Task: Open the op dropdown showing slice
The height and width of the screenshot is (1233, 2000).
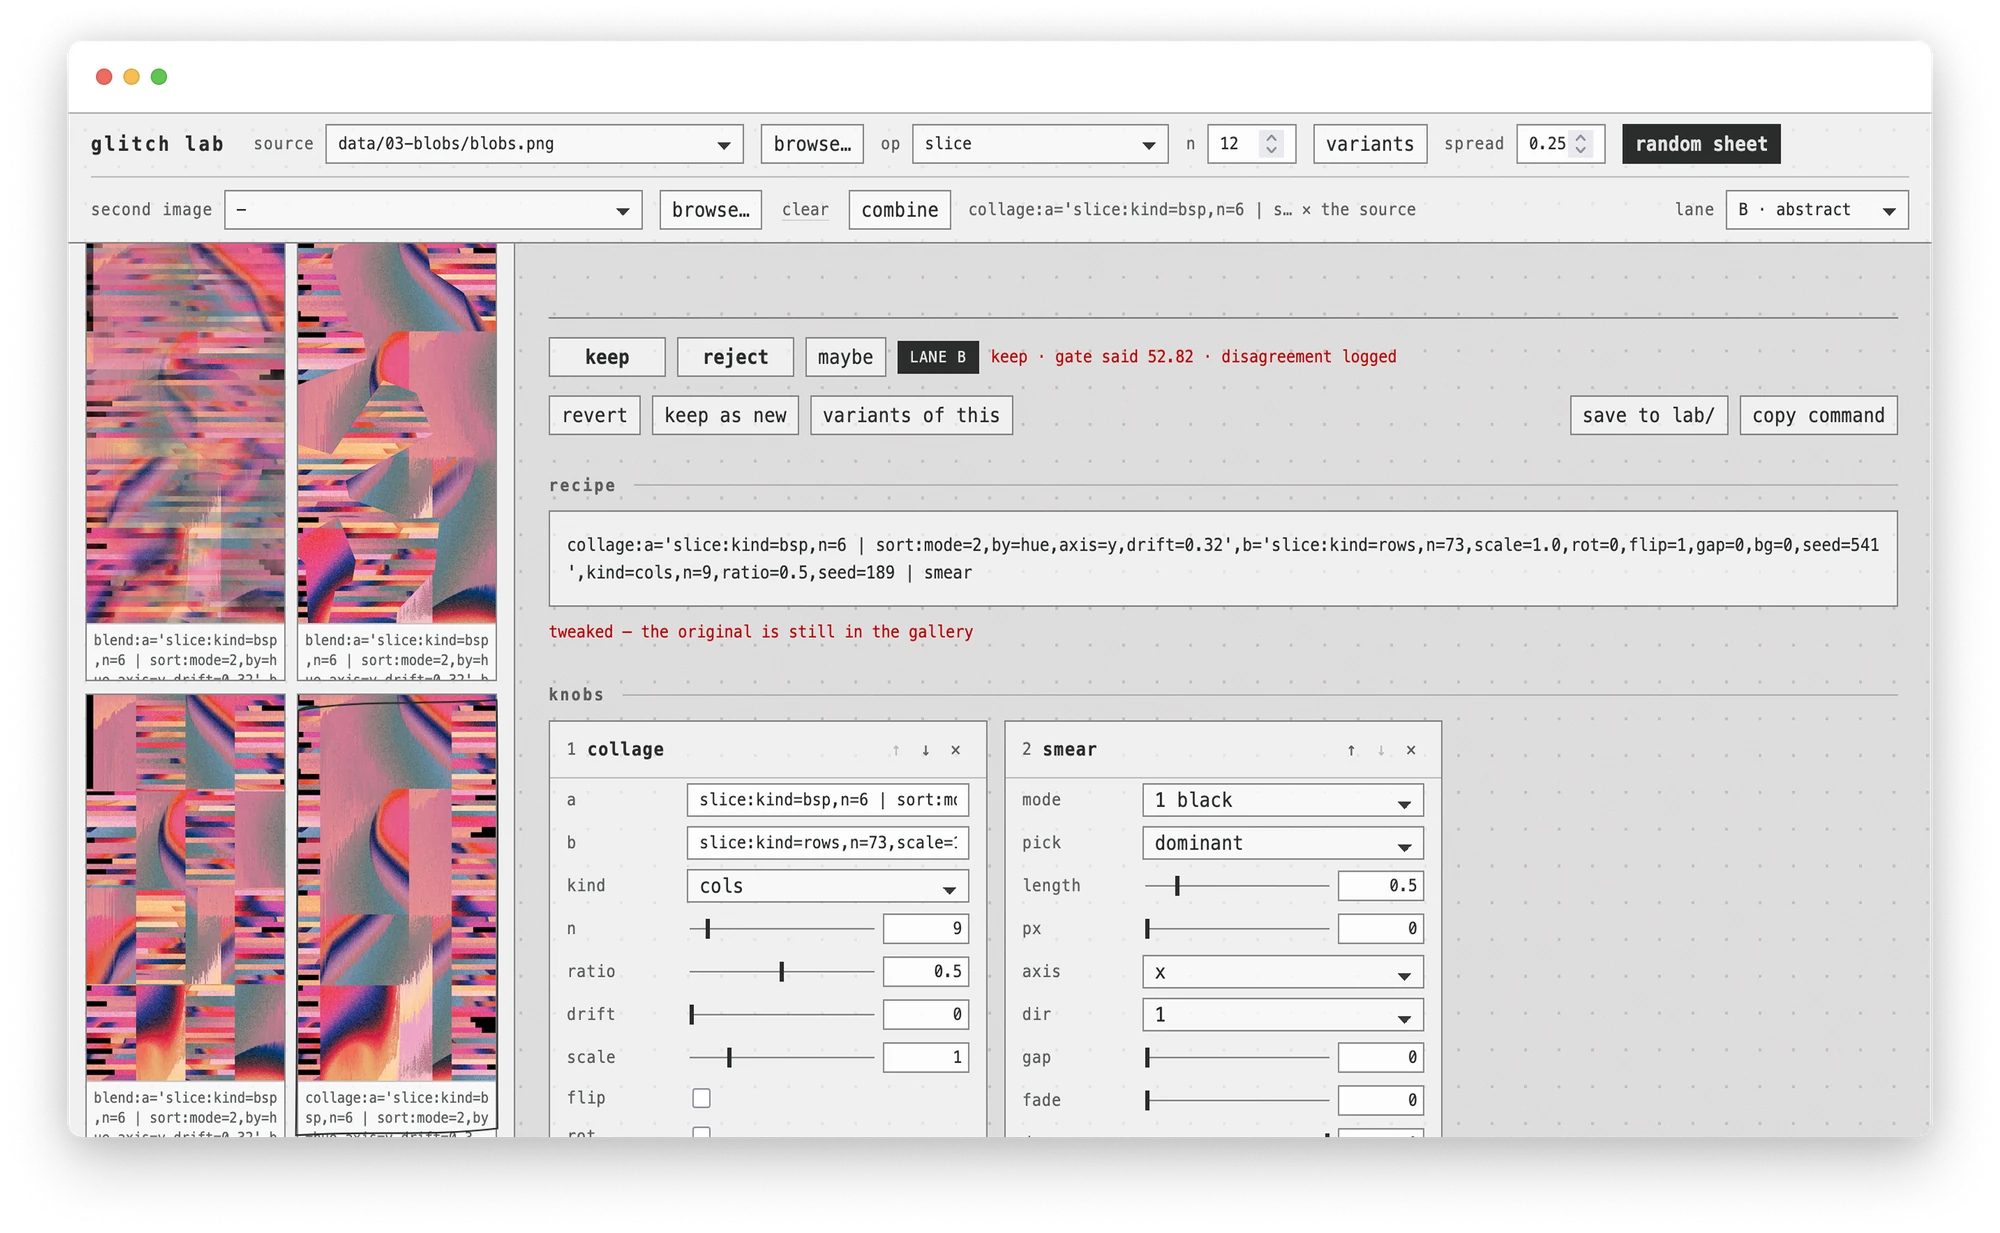Action: [1040, 144]
